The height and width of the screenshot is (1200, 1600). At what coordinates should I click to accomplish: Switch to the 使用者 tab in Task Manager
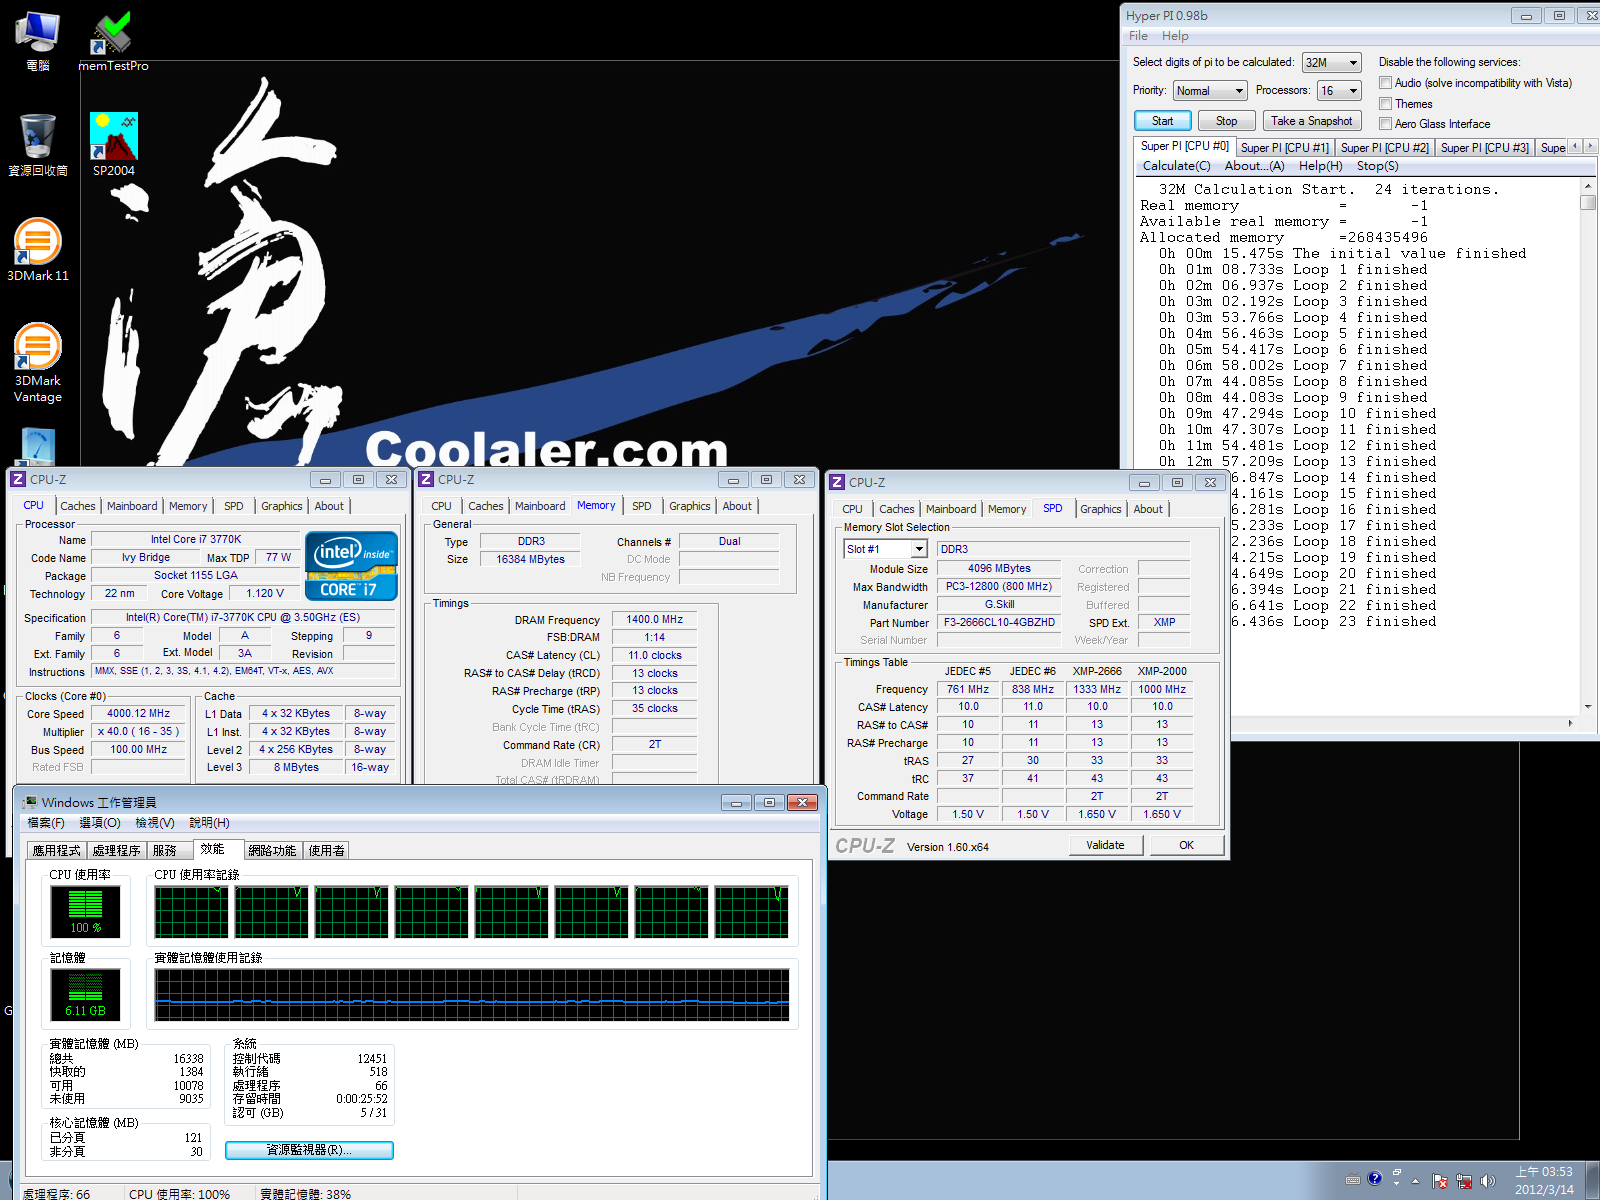[x=326, y=850]
